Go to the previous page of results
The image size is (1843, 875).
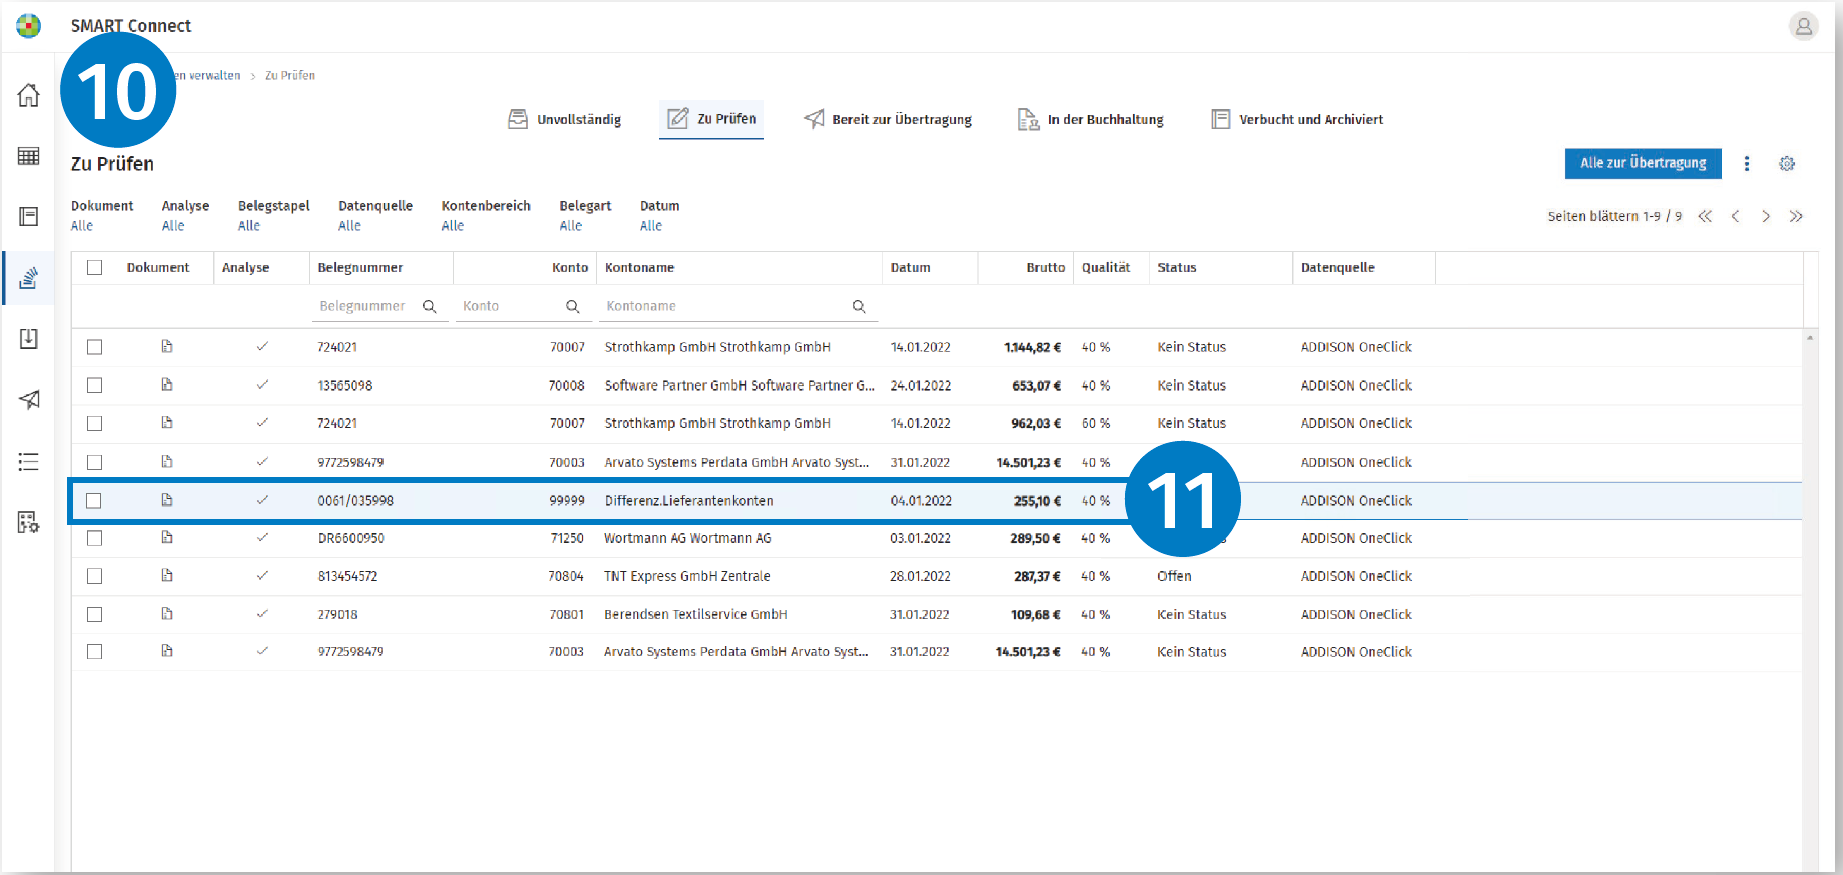[x=1736, y=216]
